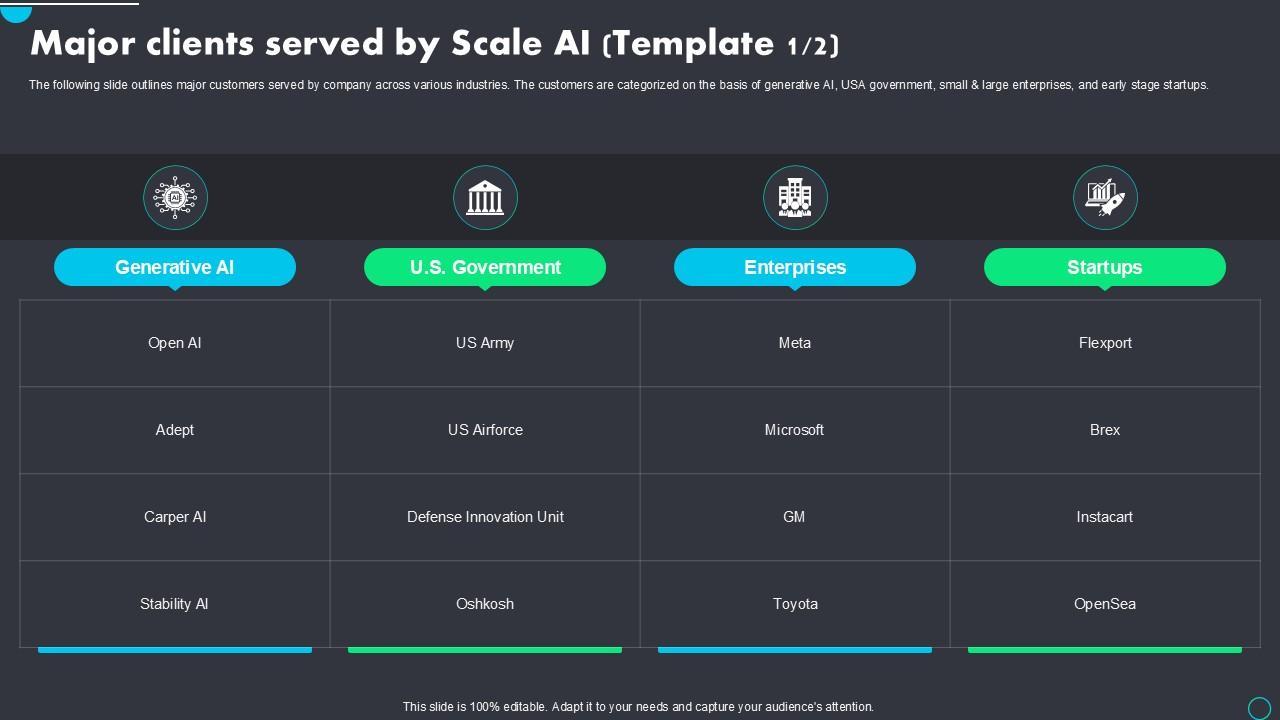
Task: Click the blue bar under Generative AI column
Action: (175, 650)
